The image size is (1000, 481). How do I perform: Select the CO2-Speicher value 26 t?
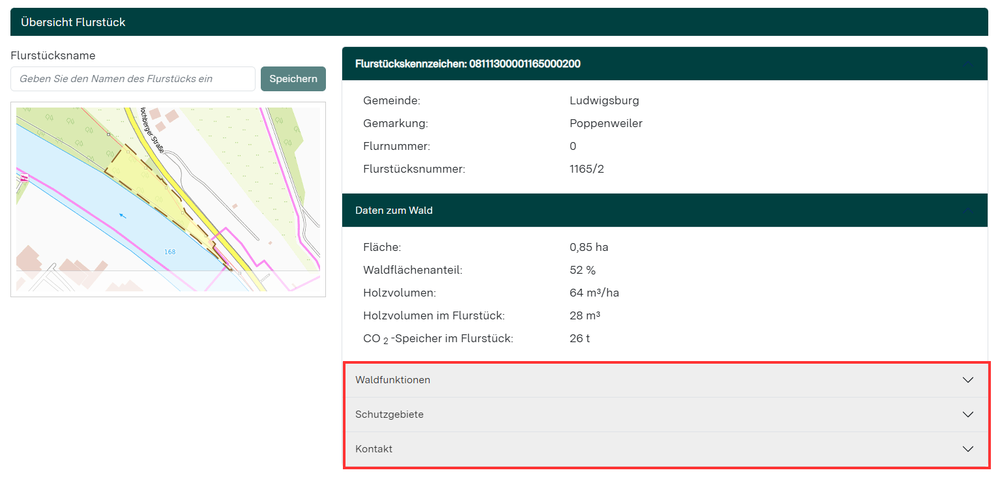point(580,339)
